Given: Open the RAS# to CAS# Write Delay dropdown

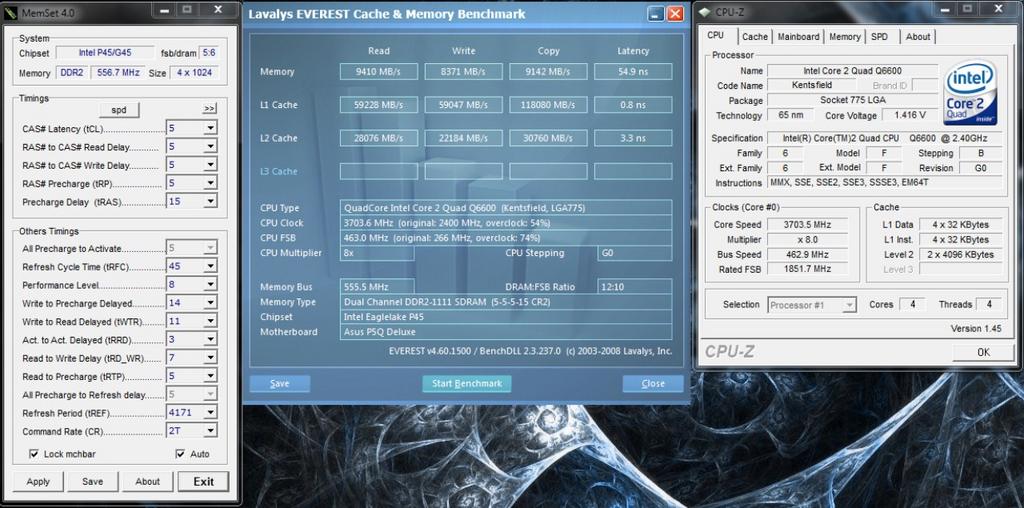Looking at the screenshot, I should click(210, 165).
